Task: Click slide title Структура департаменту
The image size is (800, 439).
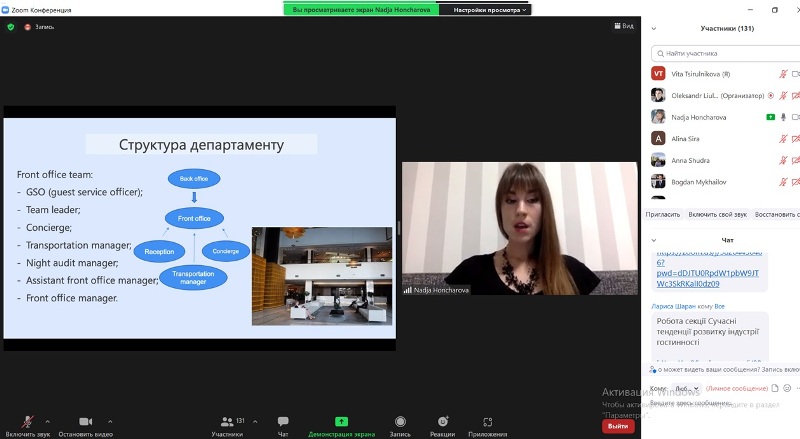Action: 201,145
